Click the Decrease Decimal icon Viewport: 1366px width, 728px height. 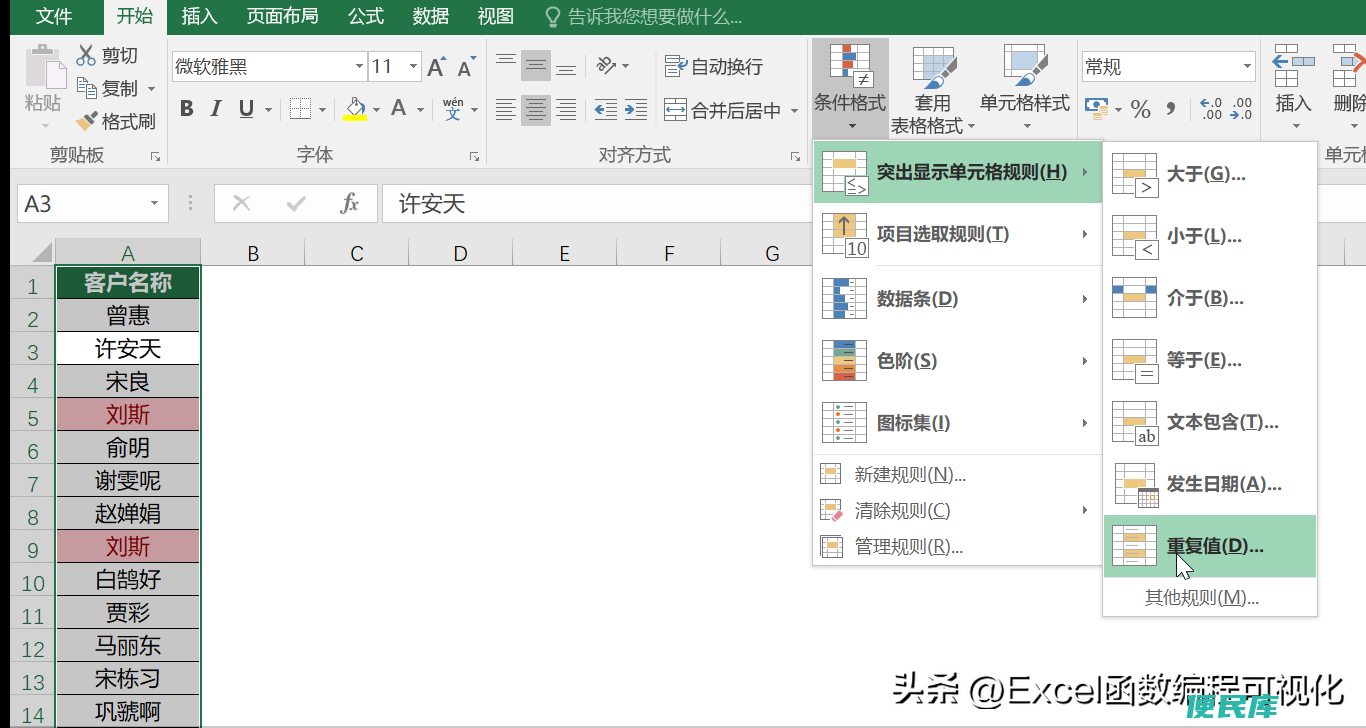tap(1241, 109)
